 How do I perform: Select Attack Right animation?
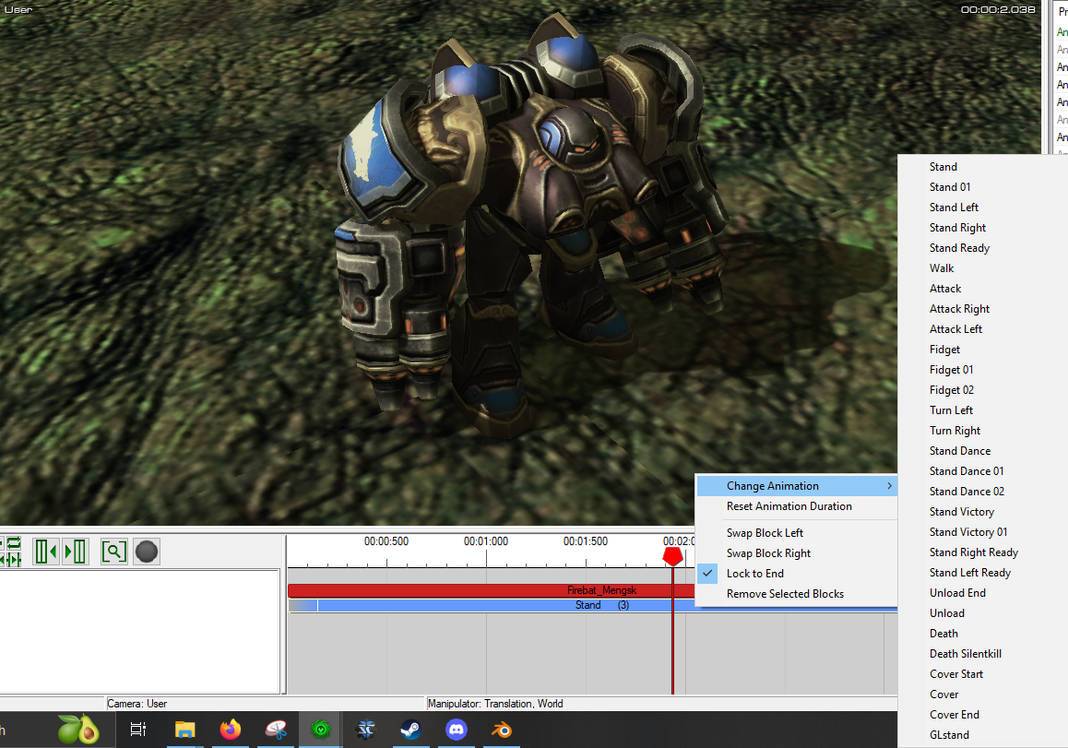coord(959,309)
